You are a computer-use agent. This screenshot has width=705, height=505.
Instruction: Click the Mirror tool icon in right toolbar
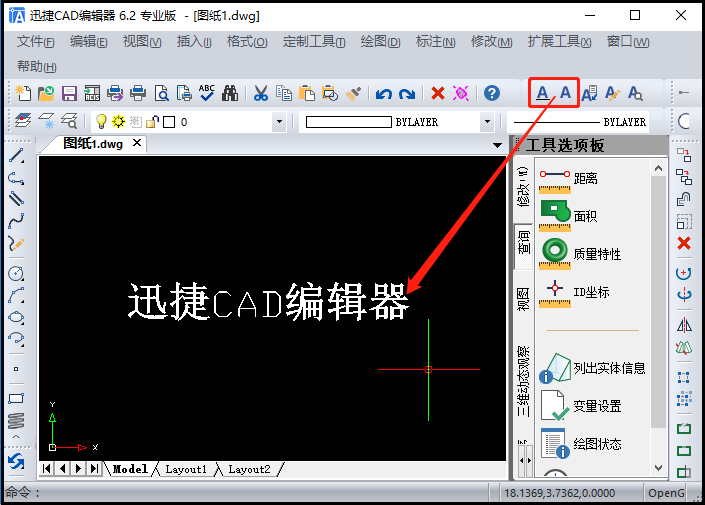[x=684, y=324]
